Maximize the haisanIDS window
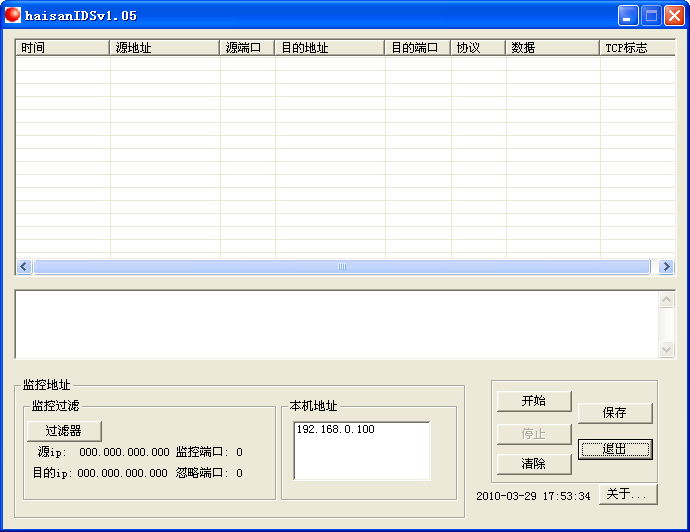 (x=651, y=15)
